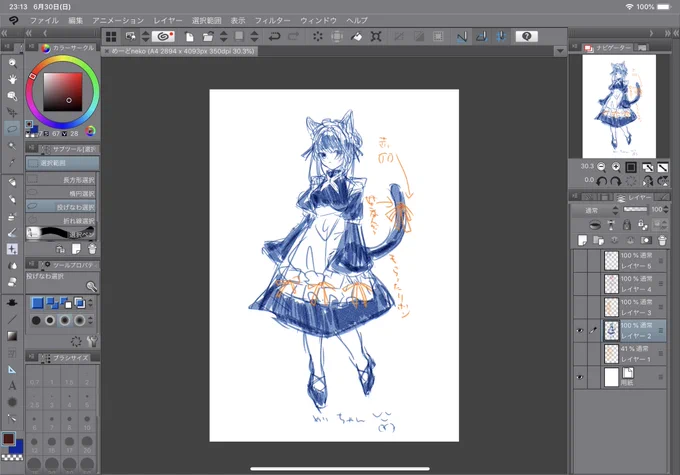Rotate canvas left in Navigator
This screenshot has width=680, height=475.
click(x=602, y=181)
